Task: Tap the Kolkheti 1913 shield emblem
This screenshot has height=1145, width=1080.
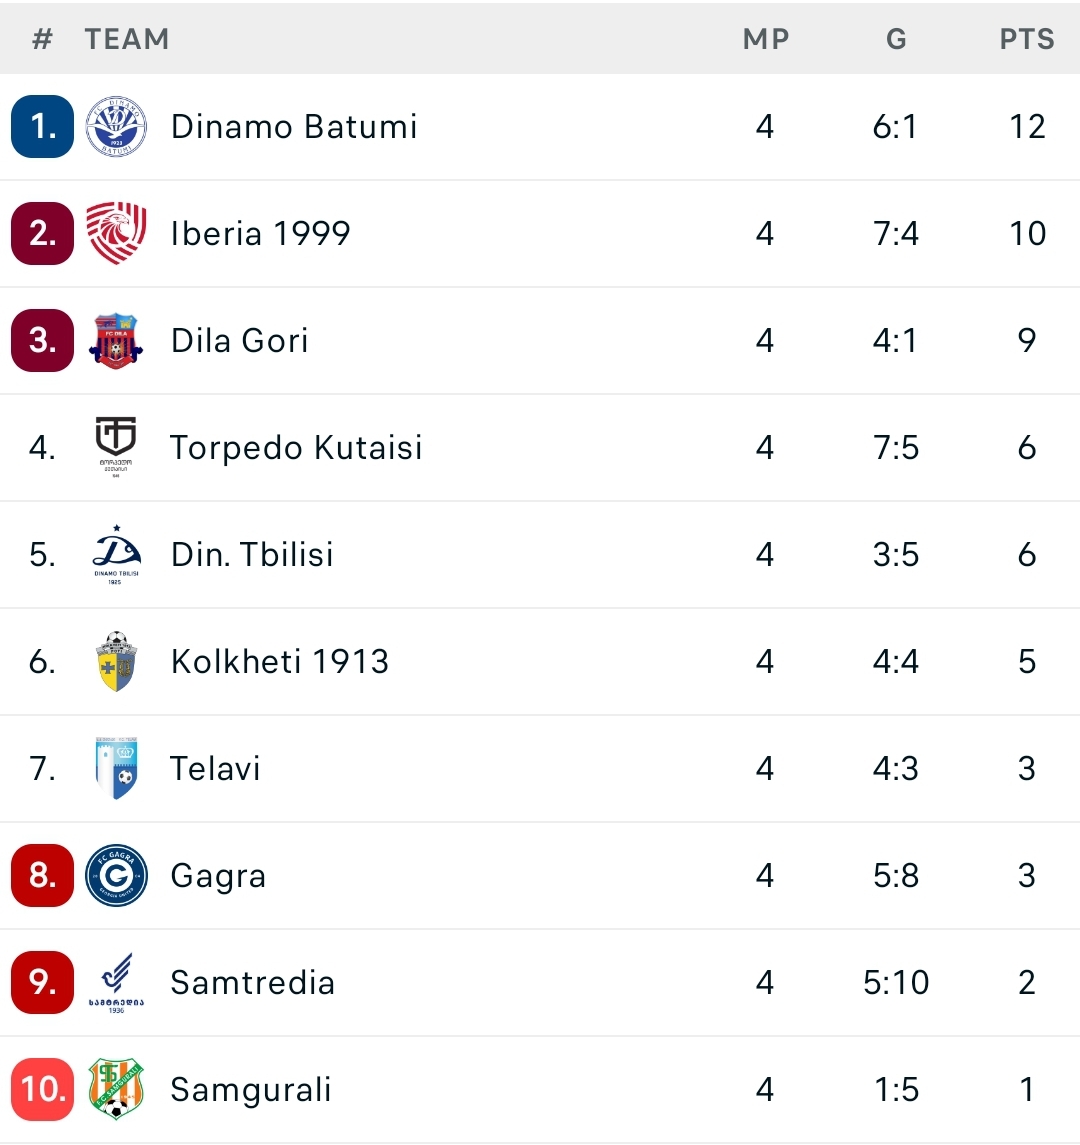Action: [116, 661]
